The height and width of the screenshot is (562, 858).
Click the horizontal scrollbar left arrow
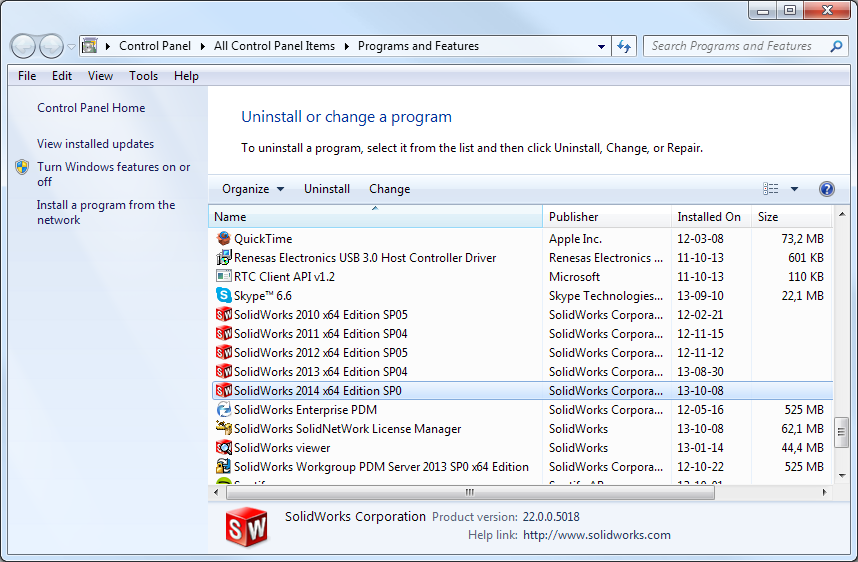coord(216,492)
